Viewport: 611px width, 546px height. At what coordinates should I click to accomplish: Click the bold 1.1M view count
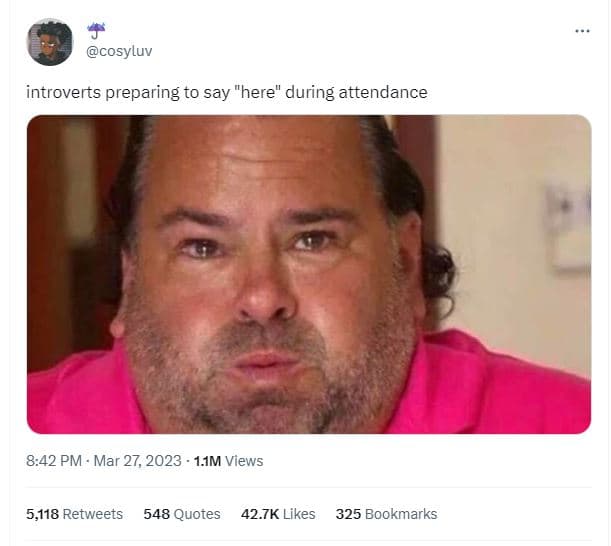207,461
